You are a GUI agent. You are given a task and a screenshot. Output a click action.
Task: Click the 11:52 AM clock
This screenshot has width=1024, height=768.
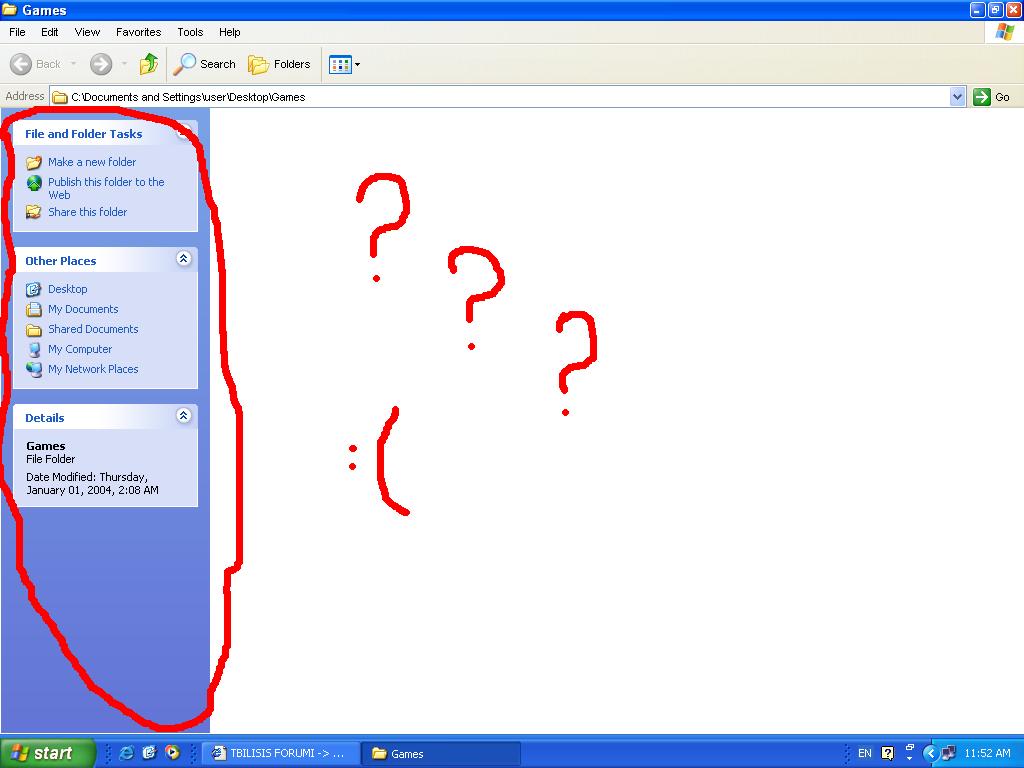987,753
